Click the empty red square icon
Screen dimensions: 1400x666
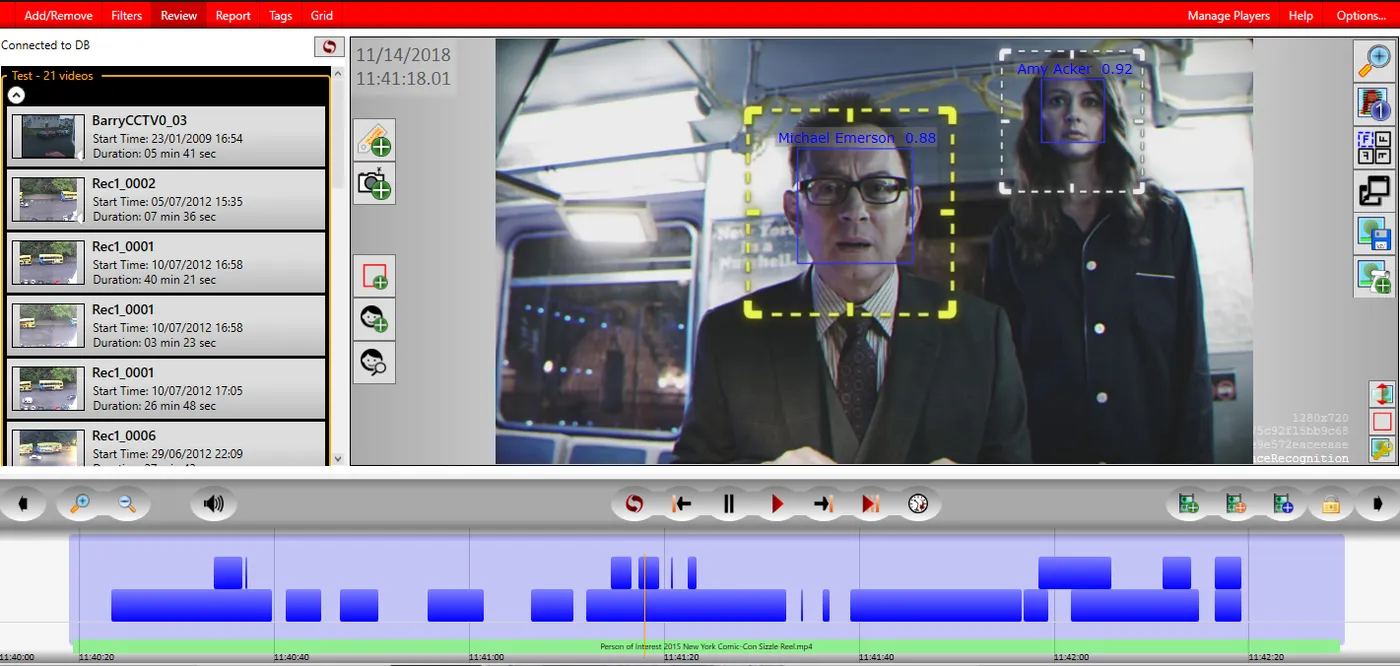(1382, 422)
